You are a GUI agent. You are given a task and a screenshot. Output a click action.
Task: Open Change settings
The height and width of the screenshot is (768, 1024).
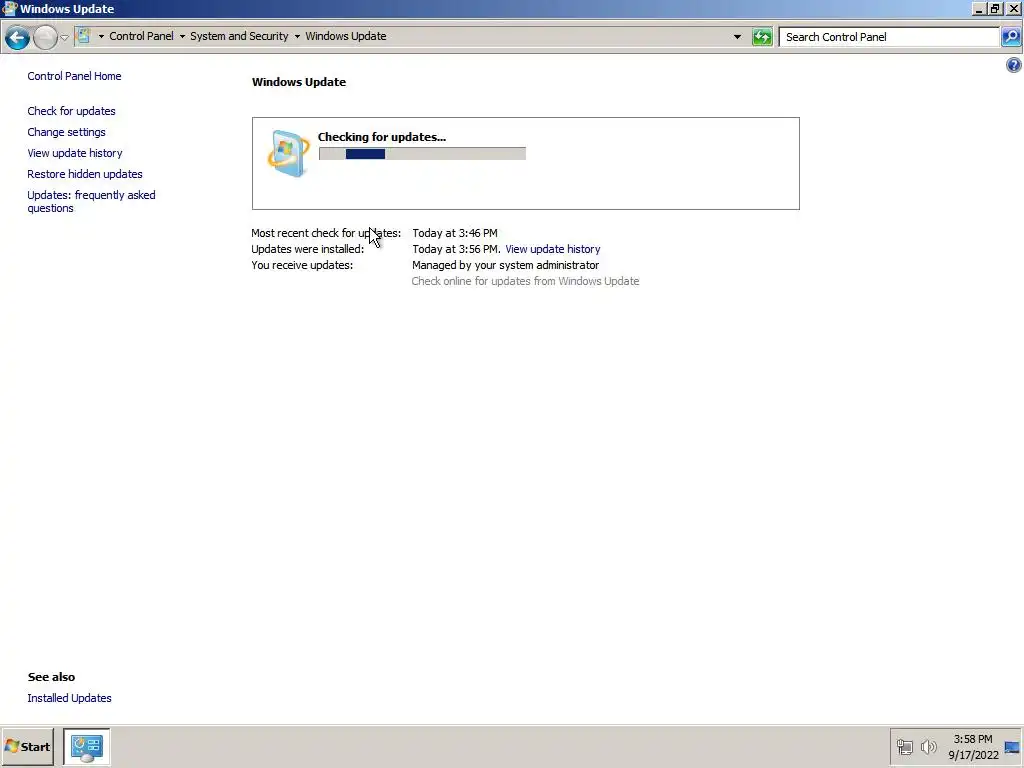tap(67, 132)
